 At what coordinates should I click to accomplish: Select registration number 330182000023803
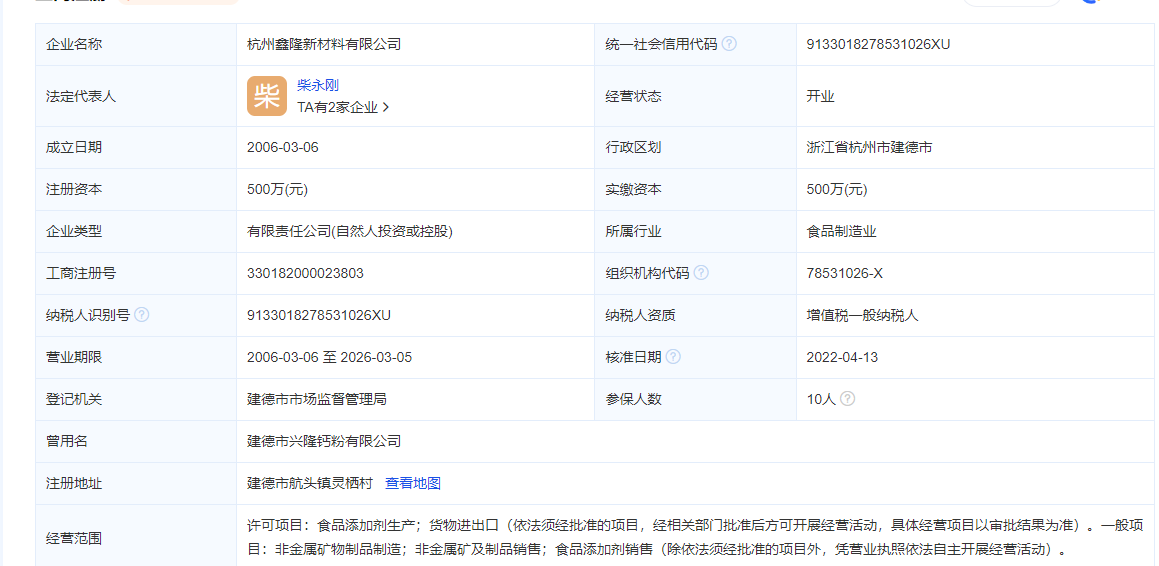(x=305, y=273)
